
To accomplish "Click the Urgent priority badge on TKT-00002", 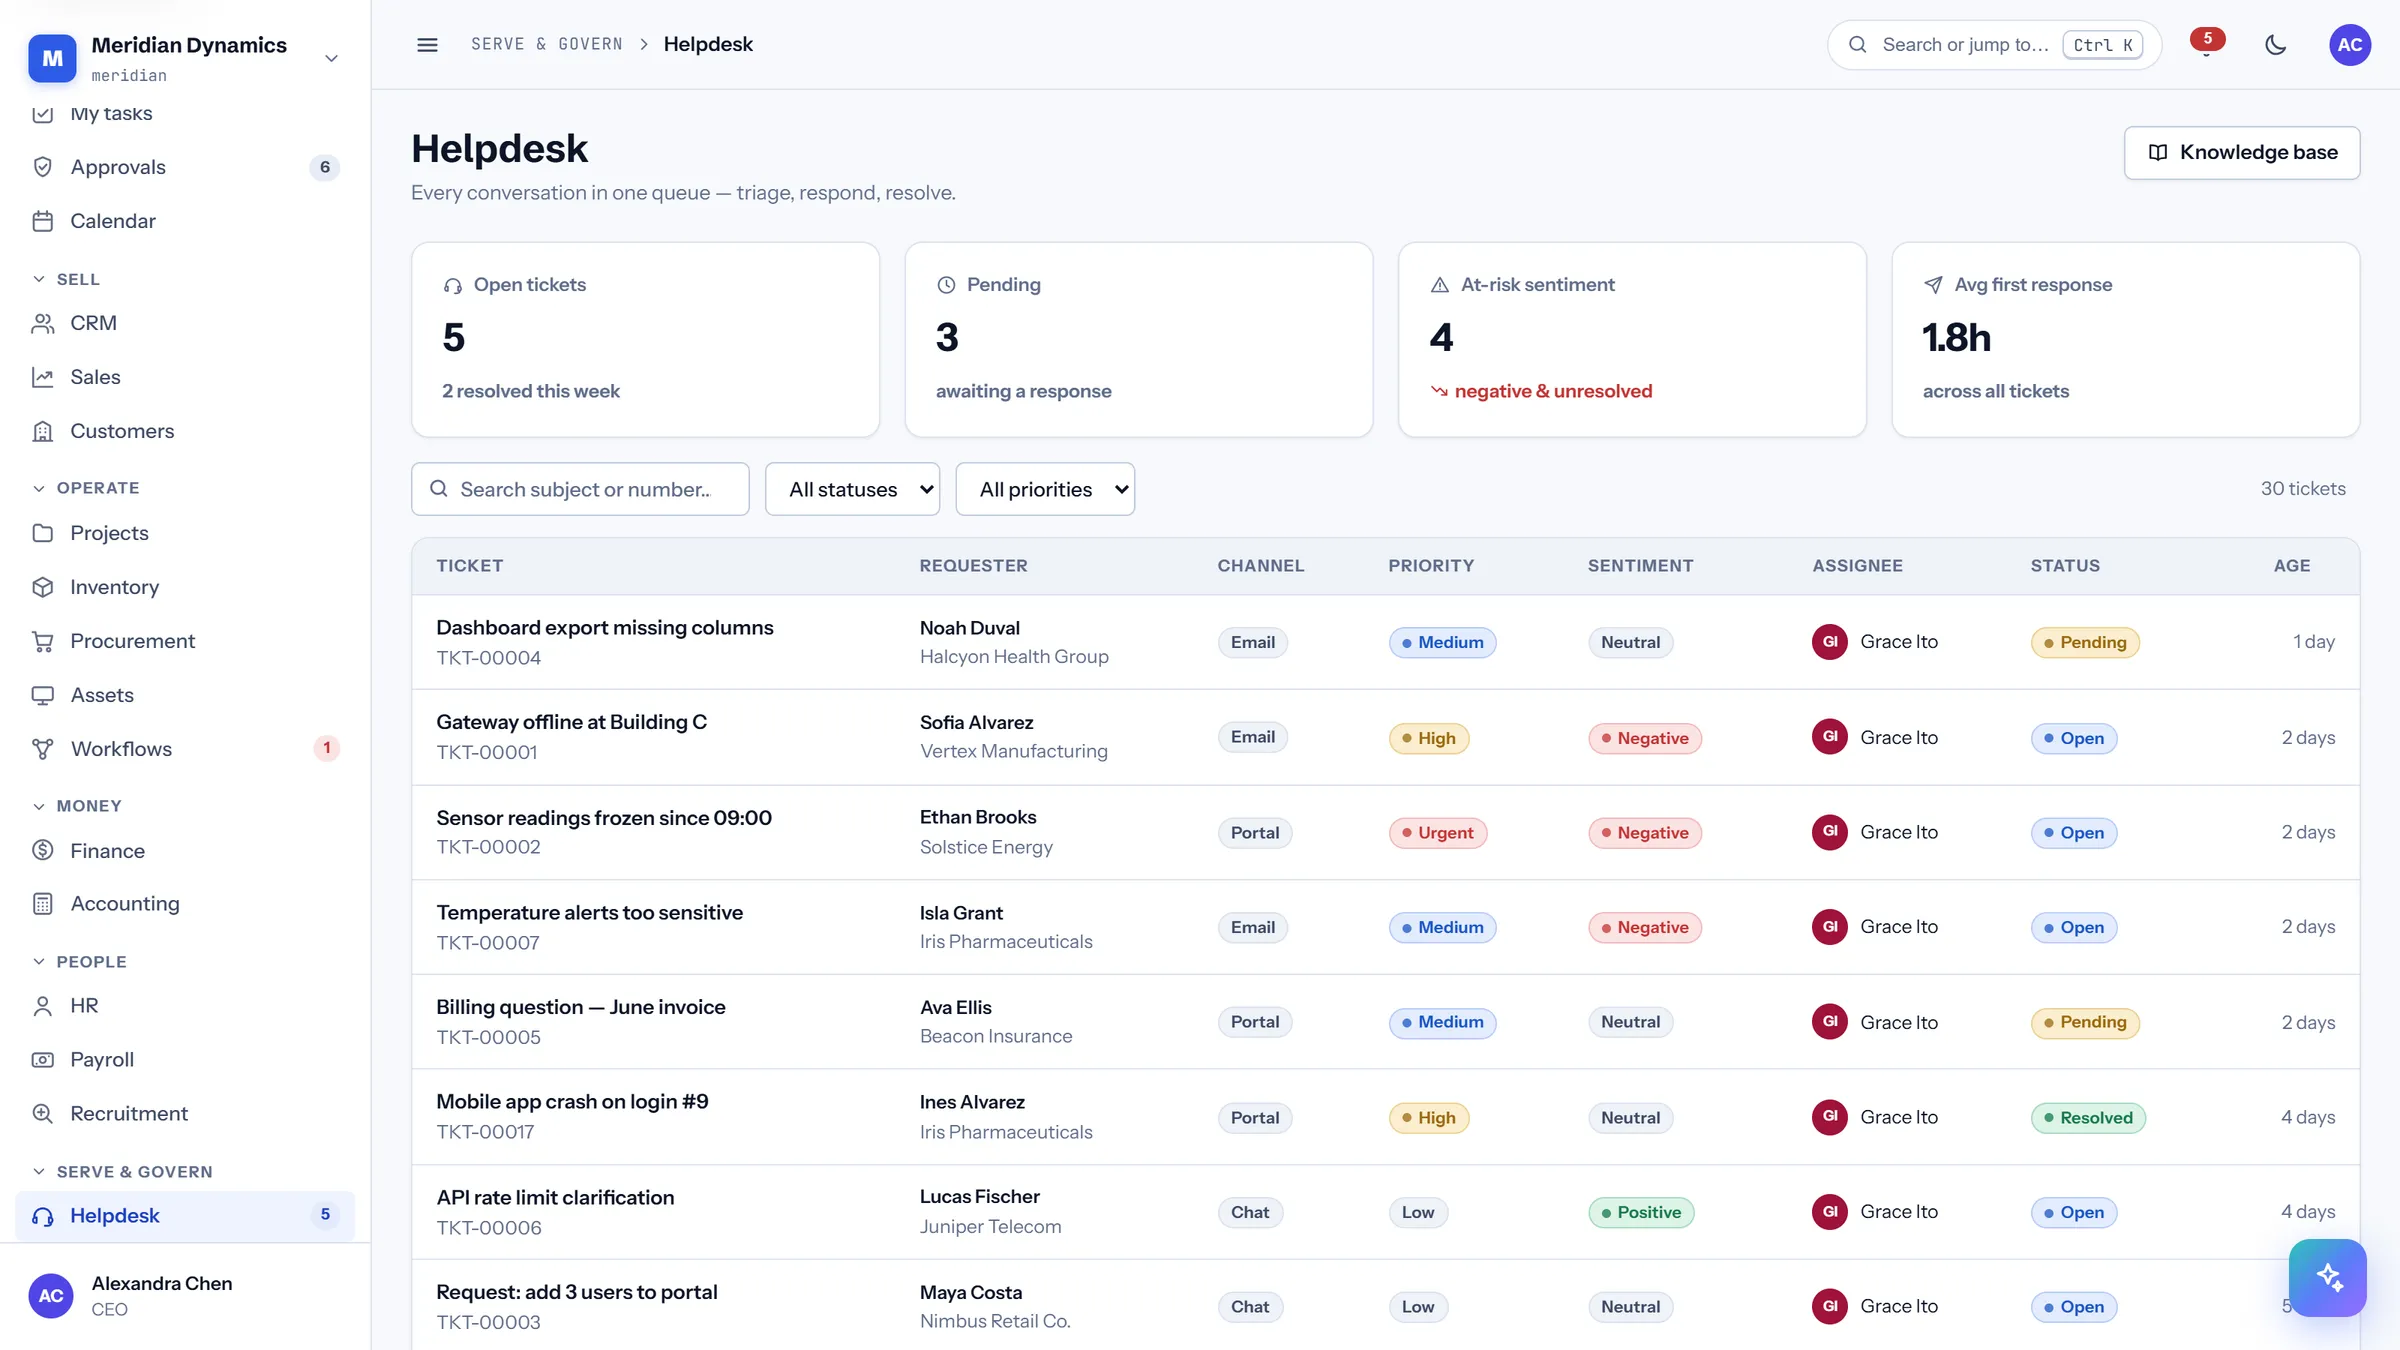I will [1438, 833].
